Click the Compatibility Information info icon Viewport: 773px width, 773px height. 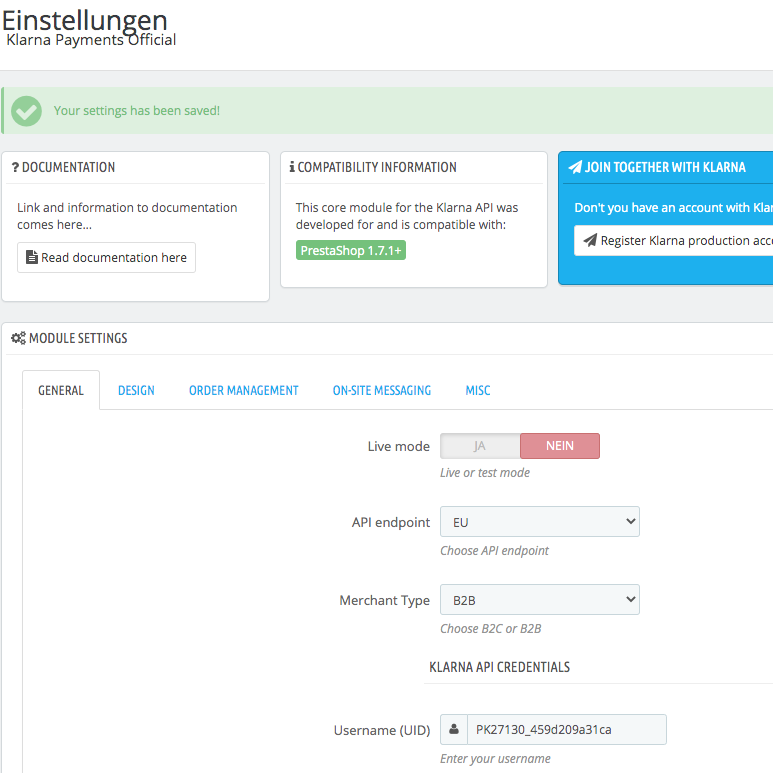[x=292, y=167]
